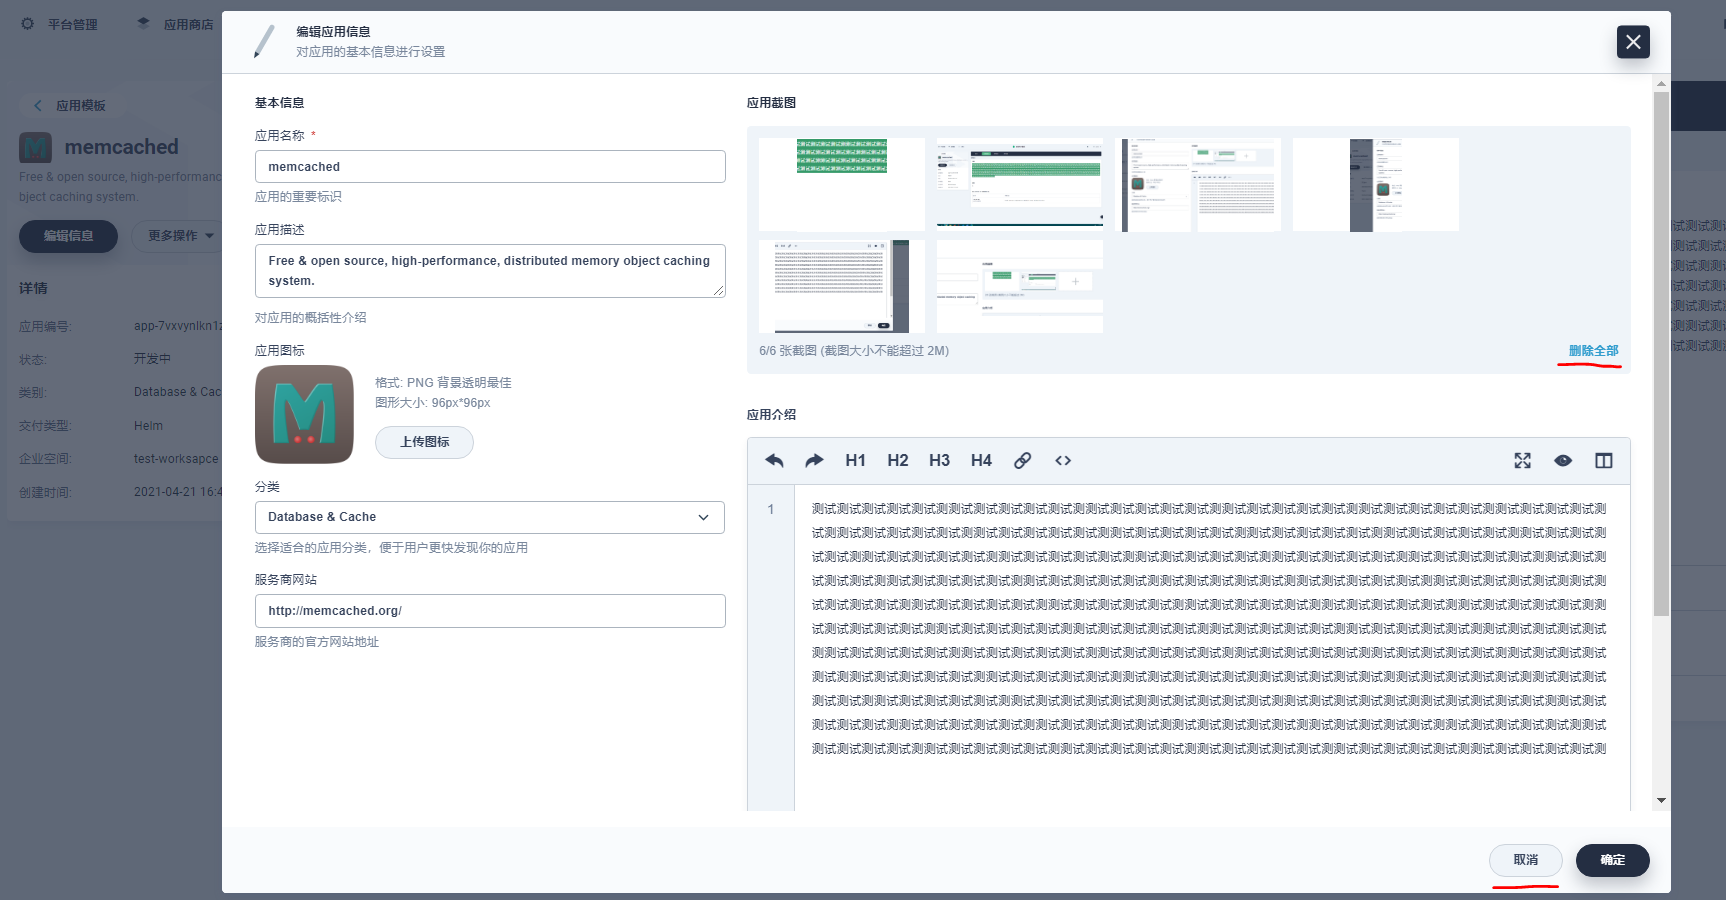Click the memcached logo on the background page
Image resolution: width=1726 pixels, height=900 pixels.
36,148
